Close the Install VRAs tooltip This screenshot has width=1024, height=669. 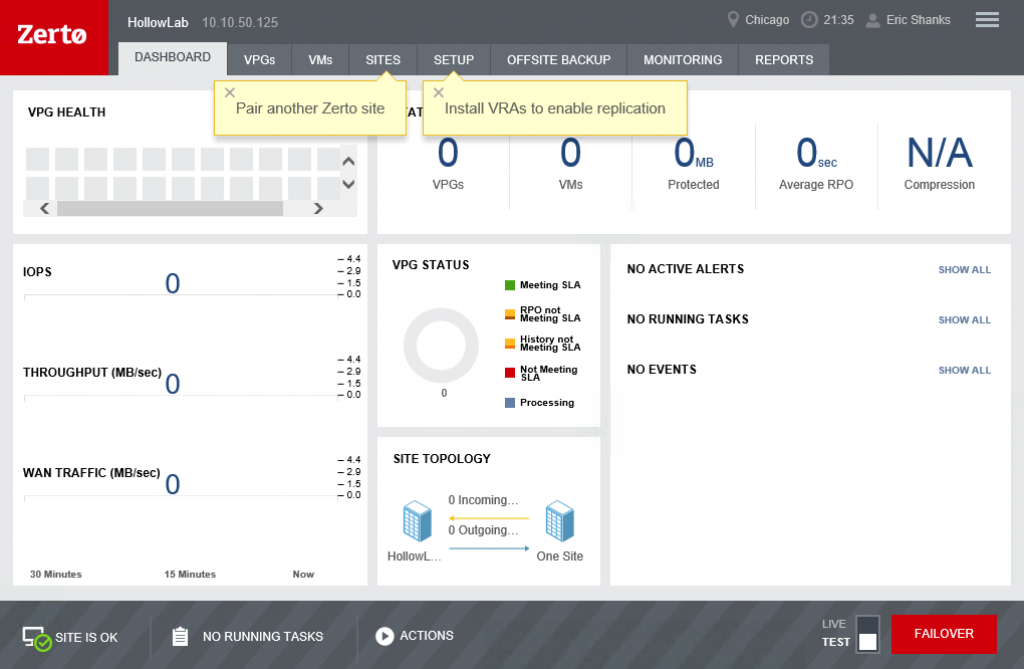click(x=438, y=93)
